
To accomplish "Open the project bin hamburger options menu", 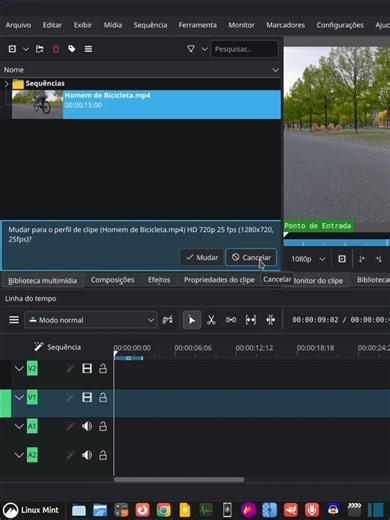I will coord(88,49).
